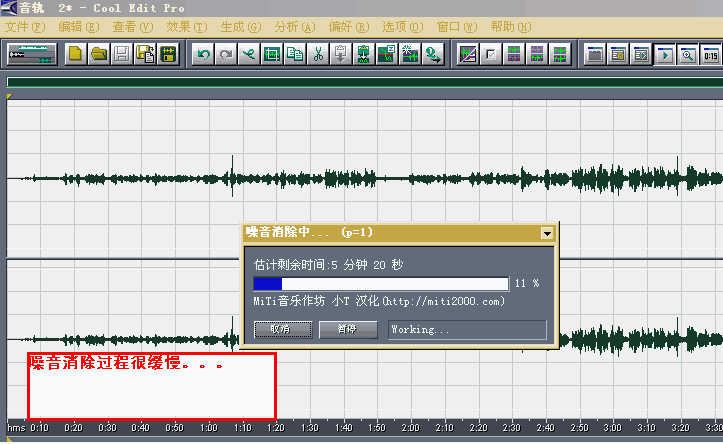This screenshot has height=444, width=723.
Task: Cancel noise reduction with 取消 button
Action: 283,329
